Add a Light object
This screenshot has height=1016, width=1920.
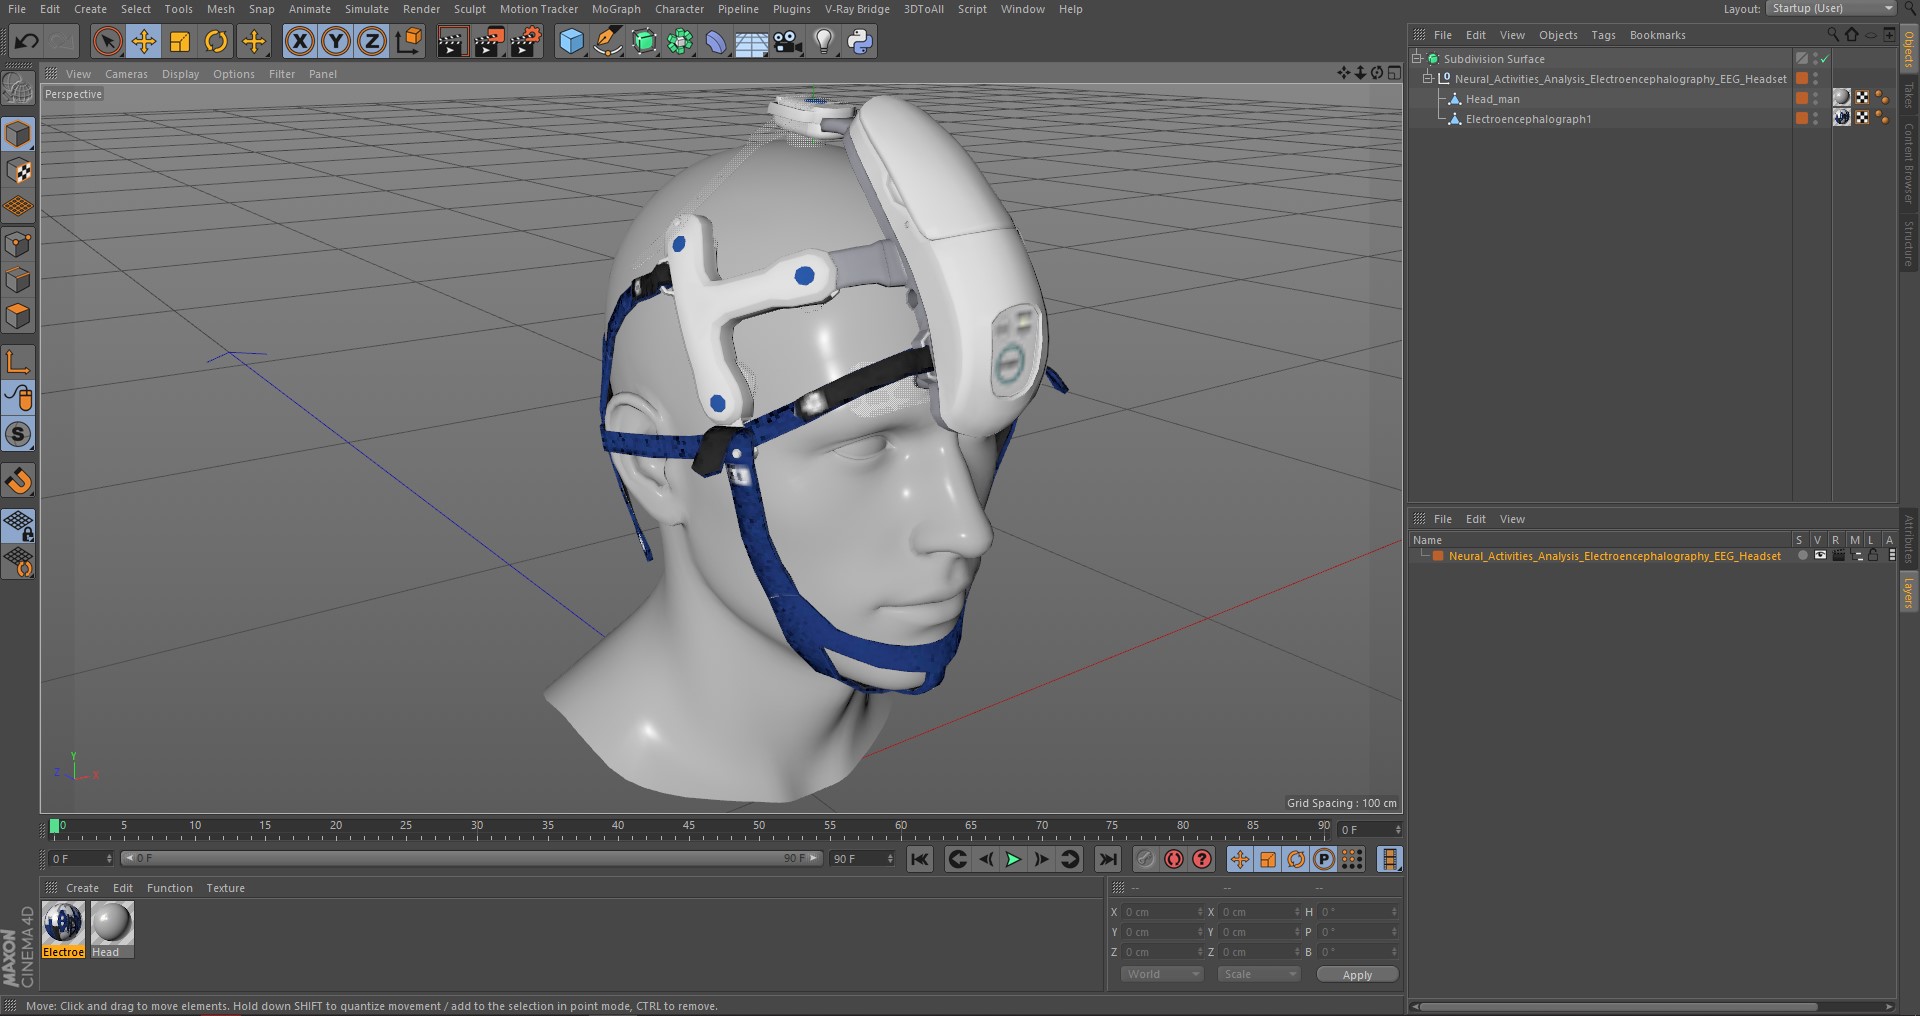824,42
